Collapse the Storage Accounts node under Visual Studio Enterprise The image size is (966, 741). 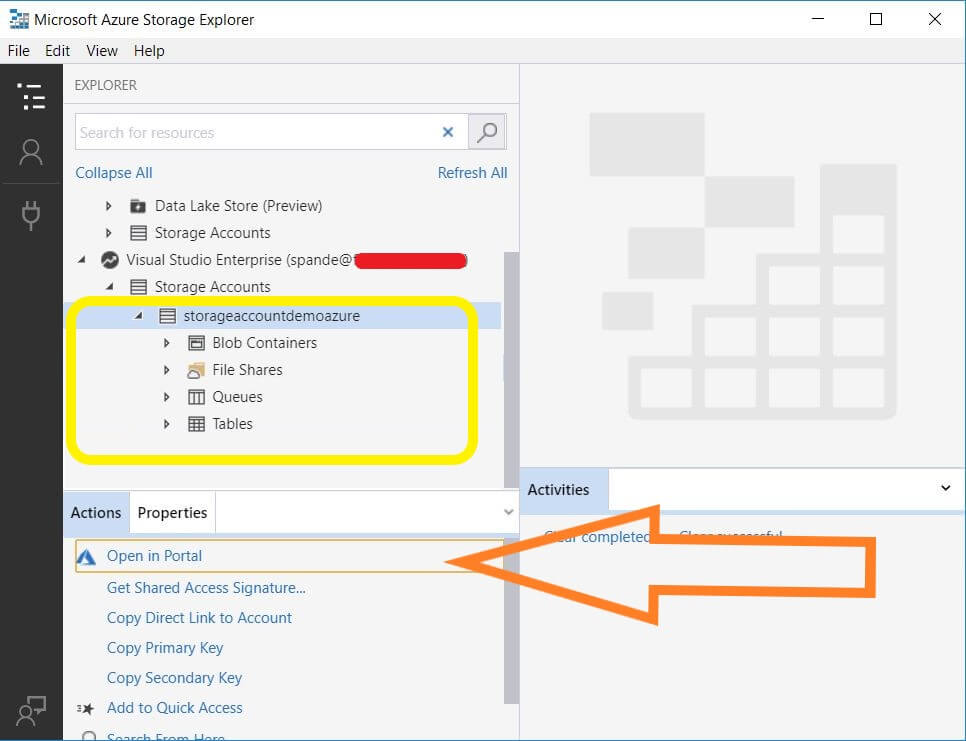point(110,286)
